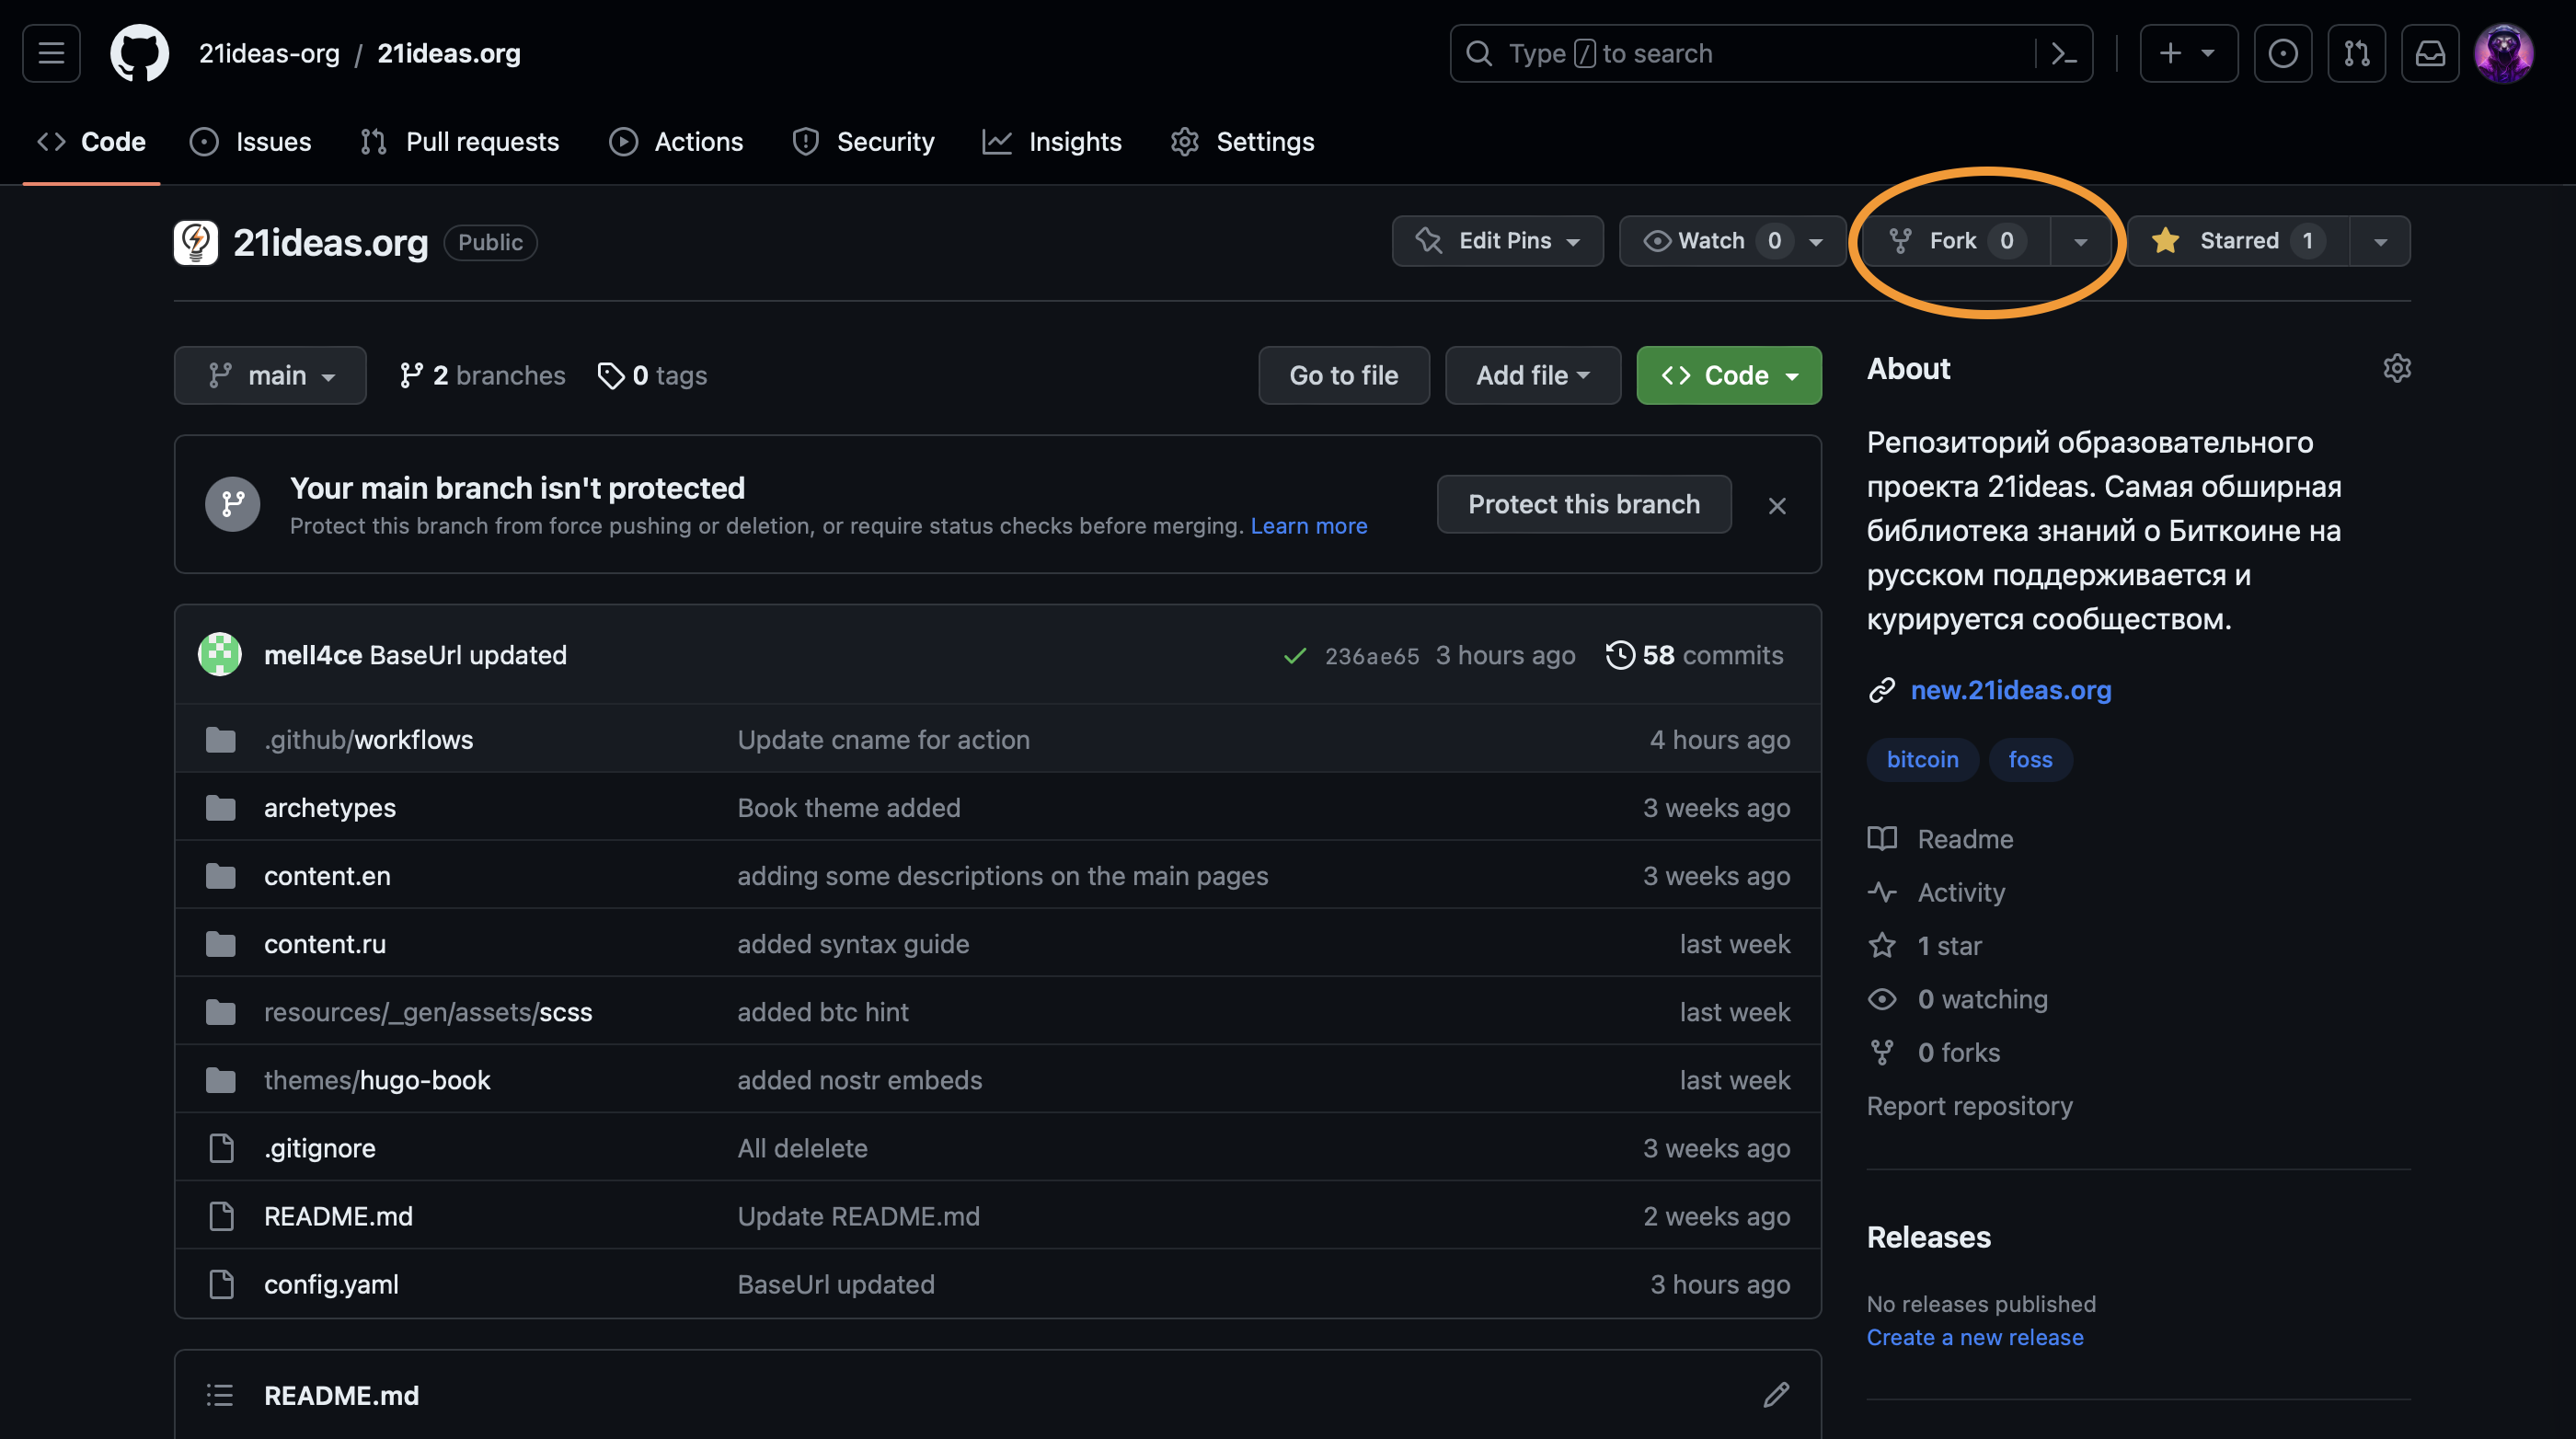
Task: Open the command palette icon
Action: [2064, 53]
